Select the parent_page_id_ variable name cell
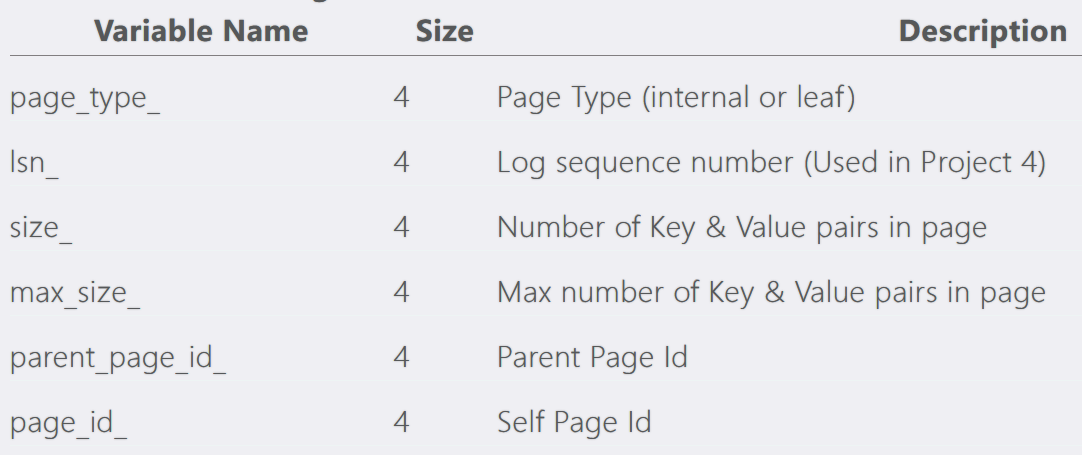The image size is (1082, 455). [x=118, y=357]
